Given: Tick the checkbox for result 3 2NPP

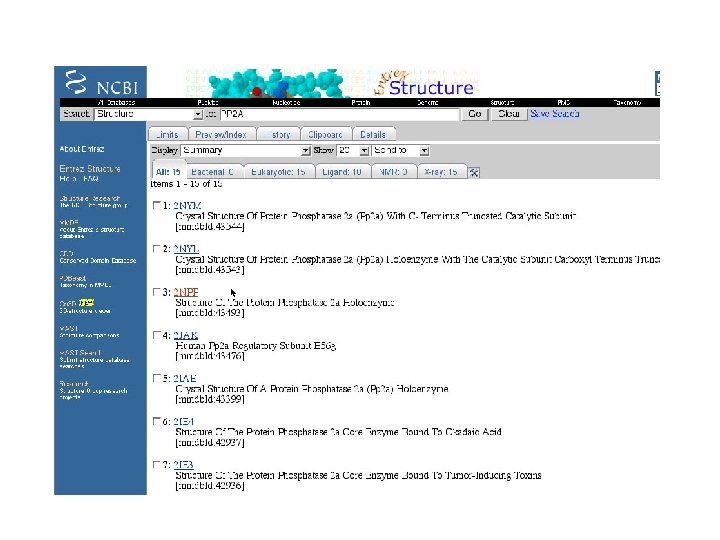Looking at the screenshot, I should coord(157,292).
